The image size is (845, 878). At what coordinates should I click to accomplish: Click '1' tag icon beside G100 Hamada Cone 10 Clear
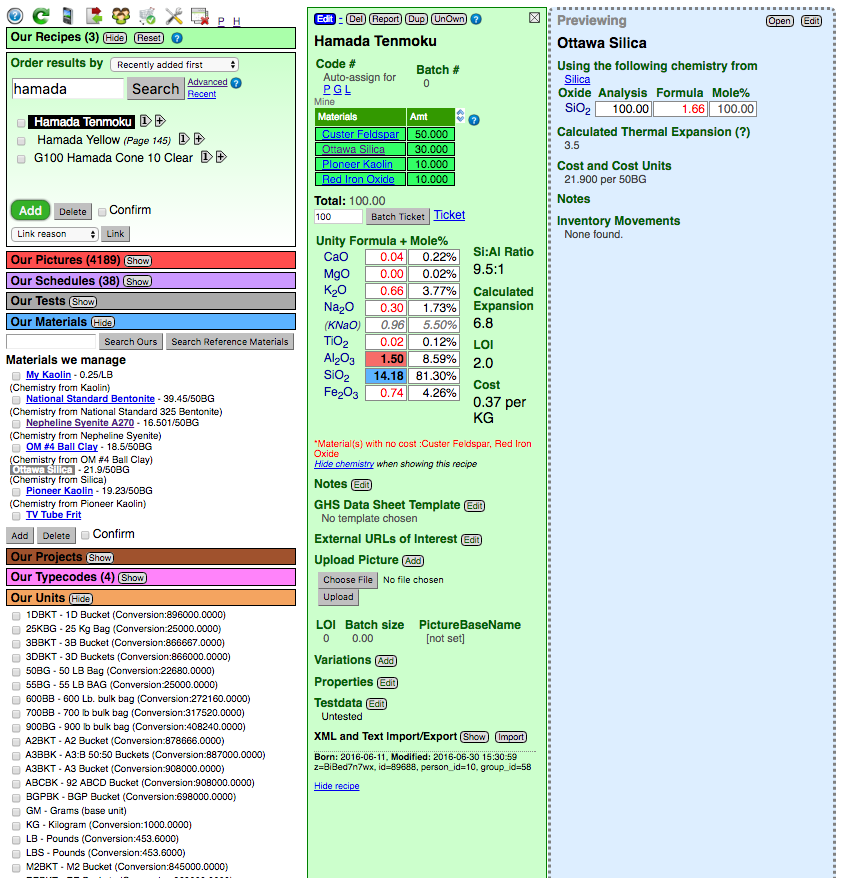pos(206,157)
